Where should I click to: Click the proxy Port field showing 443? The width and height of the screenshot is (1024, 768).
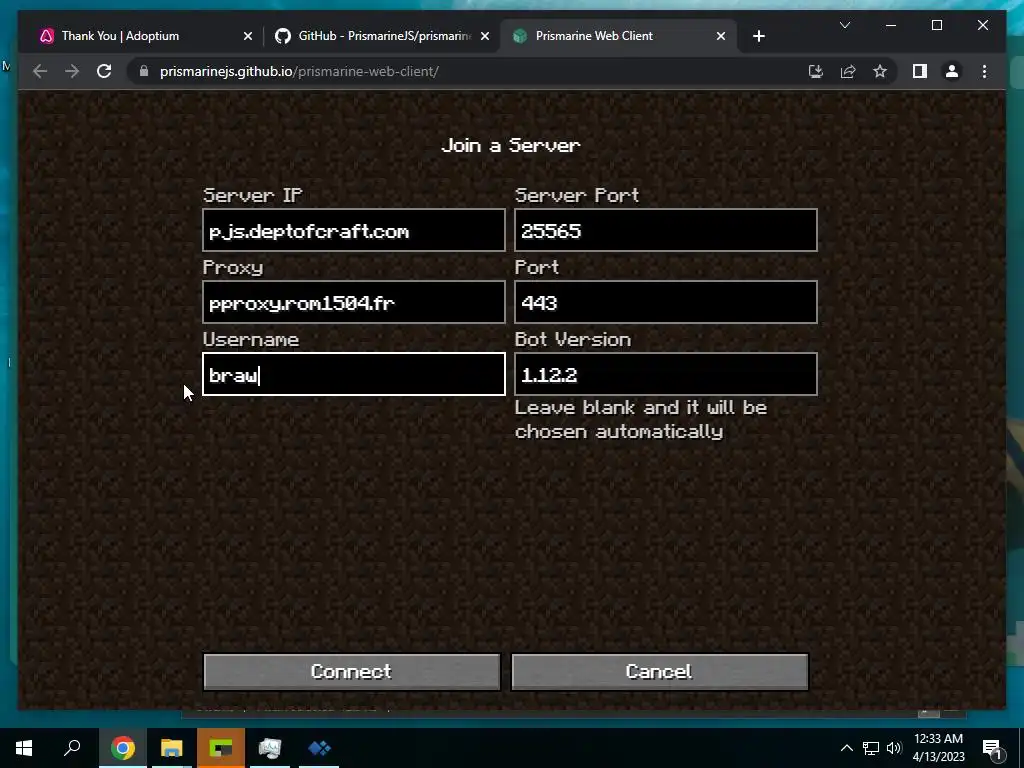[x=665, y=302]
